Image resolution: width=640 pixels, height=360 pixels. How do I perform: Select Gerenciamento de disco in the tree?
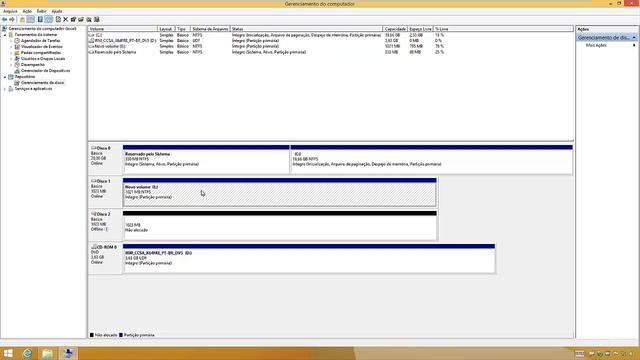(42, 82)
